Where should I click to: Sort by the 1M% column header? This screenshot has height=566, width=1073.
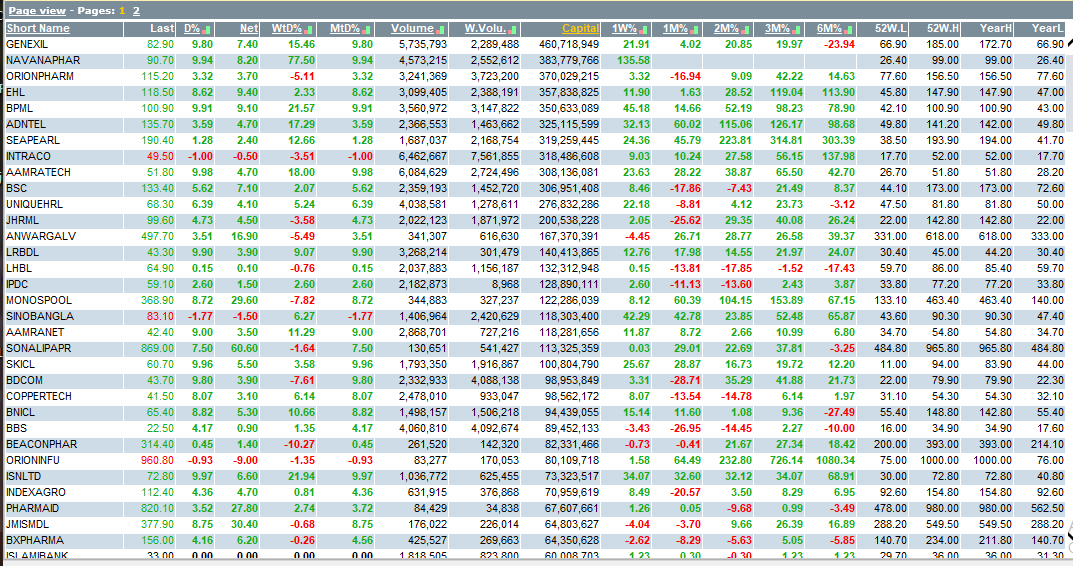click(x=675, y=29)
